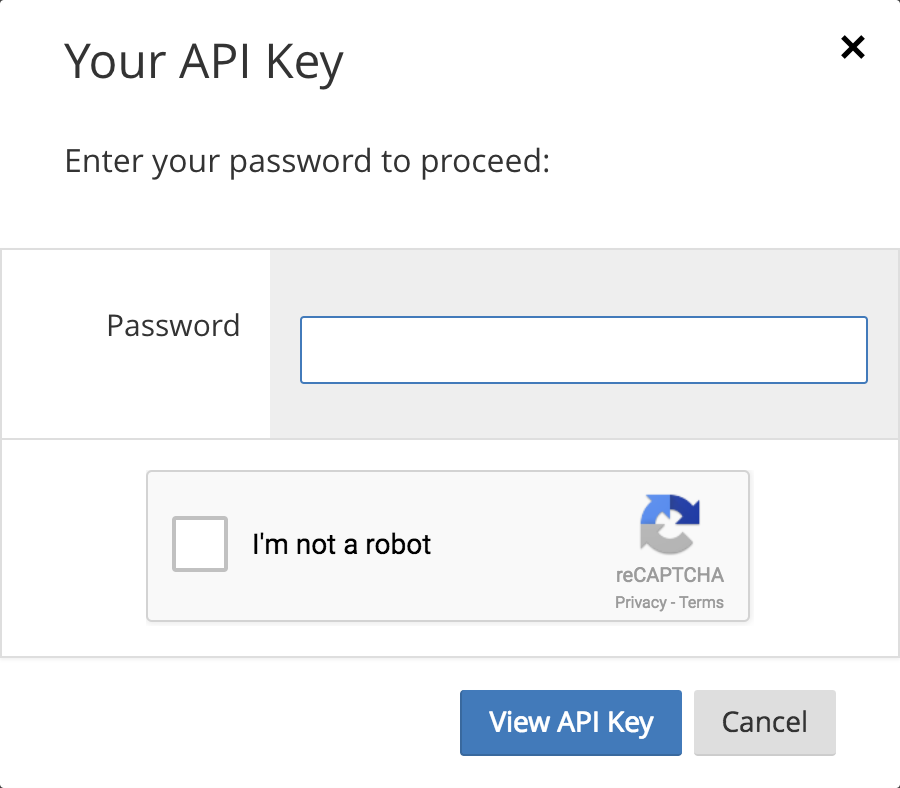The image size is (900, 788).
Task: Click inside the Password text field
Action: point(584,349)
